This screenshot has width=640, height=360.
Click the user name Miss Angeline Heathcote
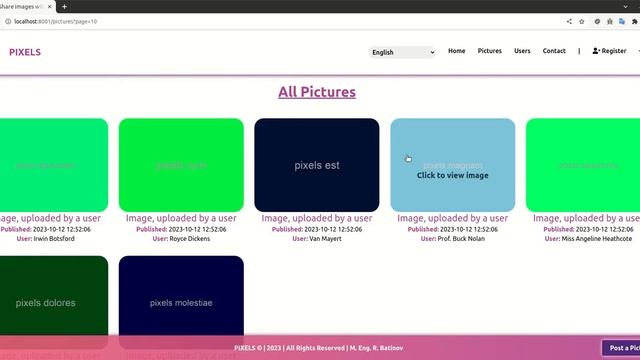coord(597,239)
